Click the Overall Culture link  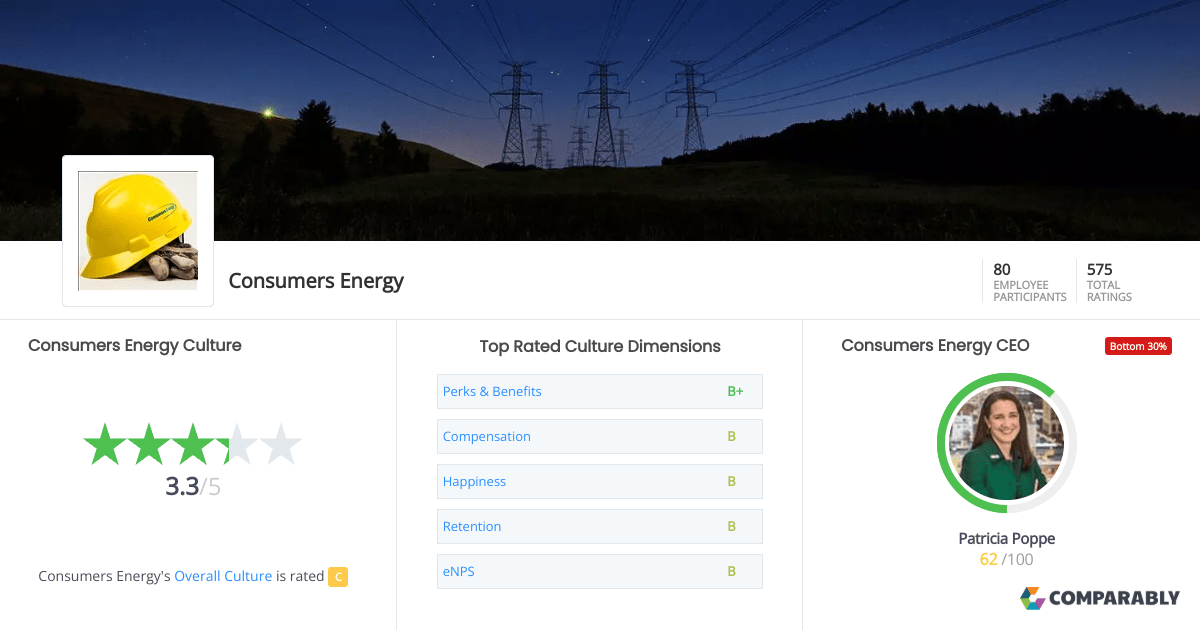(x=223, y=576)
